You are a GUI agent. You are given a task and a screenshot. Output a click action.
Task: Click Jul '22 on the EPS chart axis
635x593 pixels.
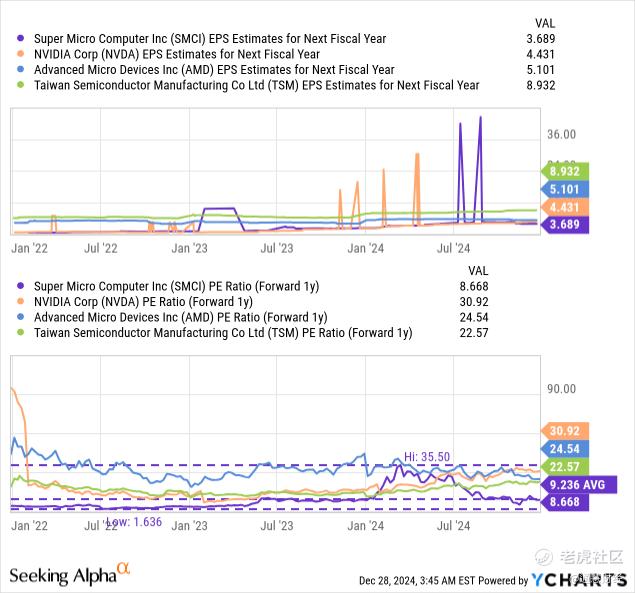101,248
